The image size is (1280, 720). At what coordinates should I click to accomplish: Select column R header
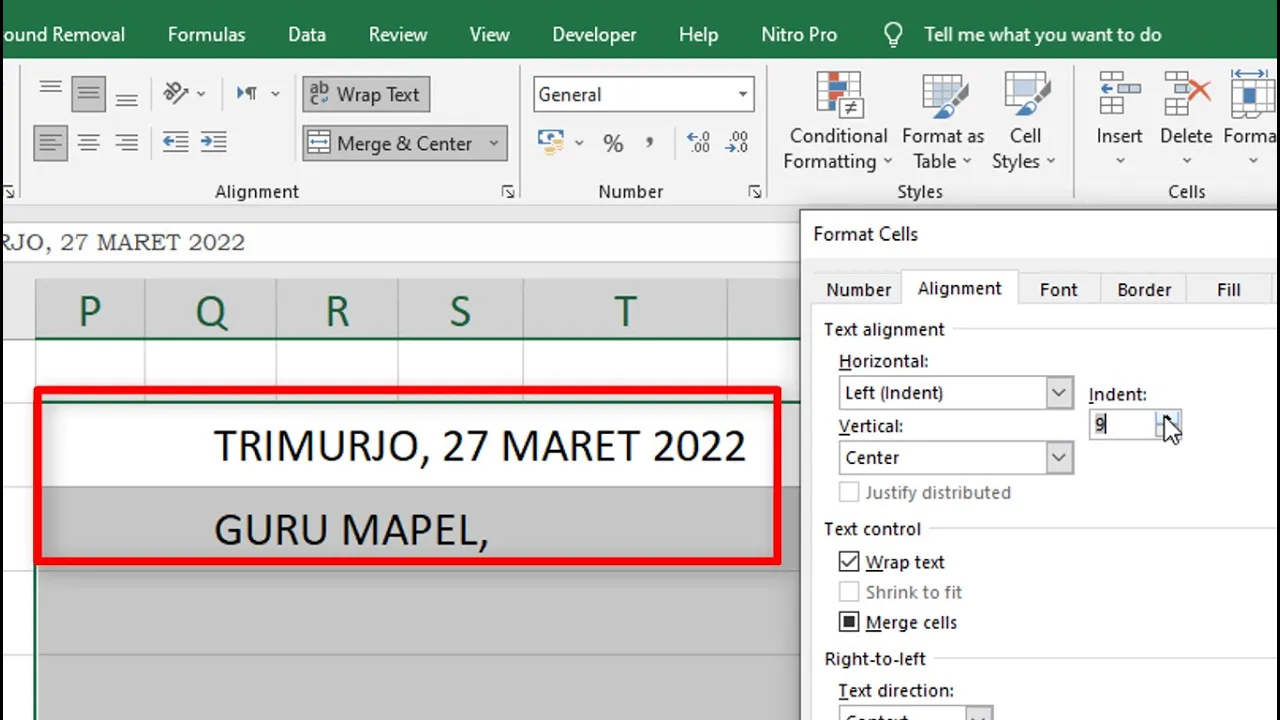pyautogui.click(x=337, y=311)
